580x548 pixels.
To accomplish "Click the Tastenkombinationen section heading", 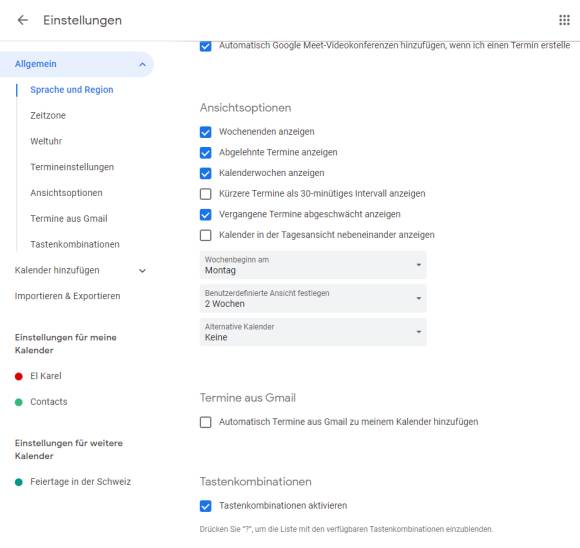I will 256,482.
